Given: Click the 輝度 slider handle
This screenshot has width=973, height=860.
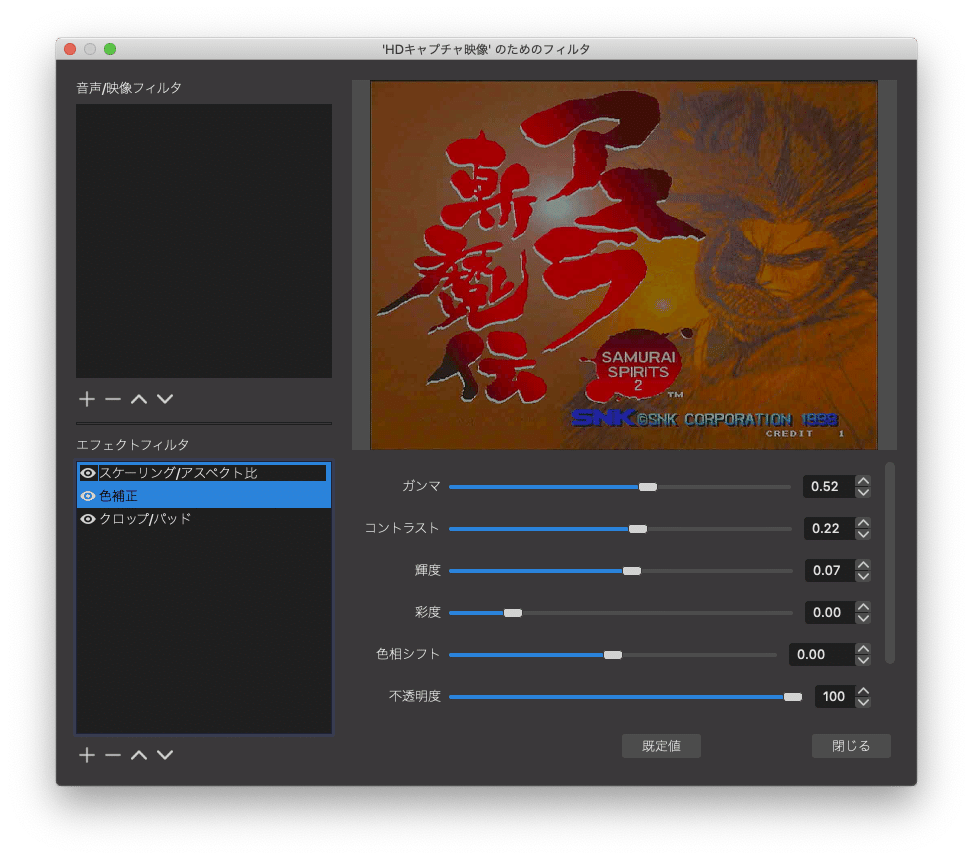Looking at the screenshot, I should click(632, 571).
